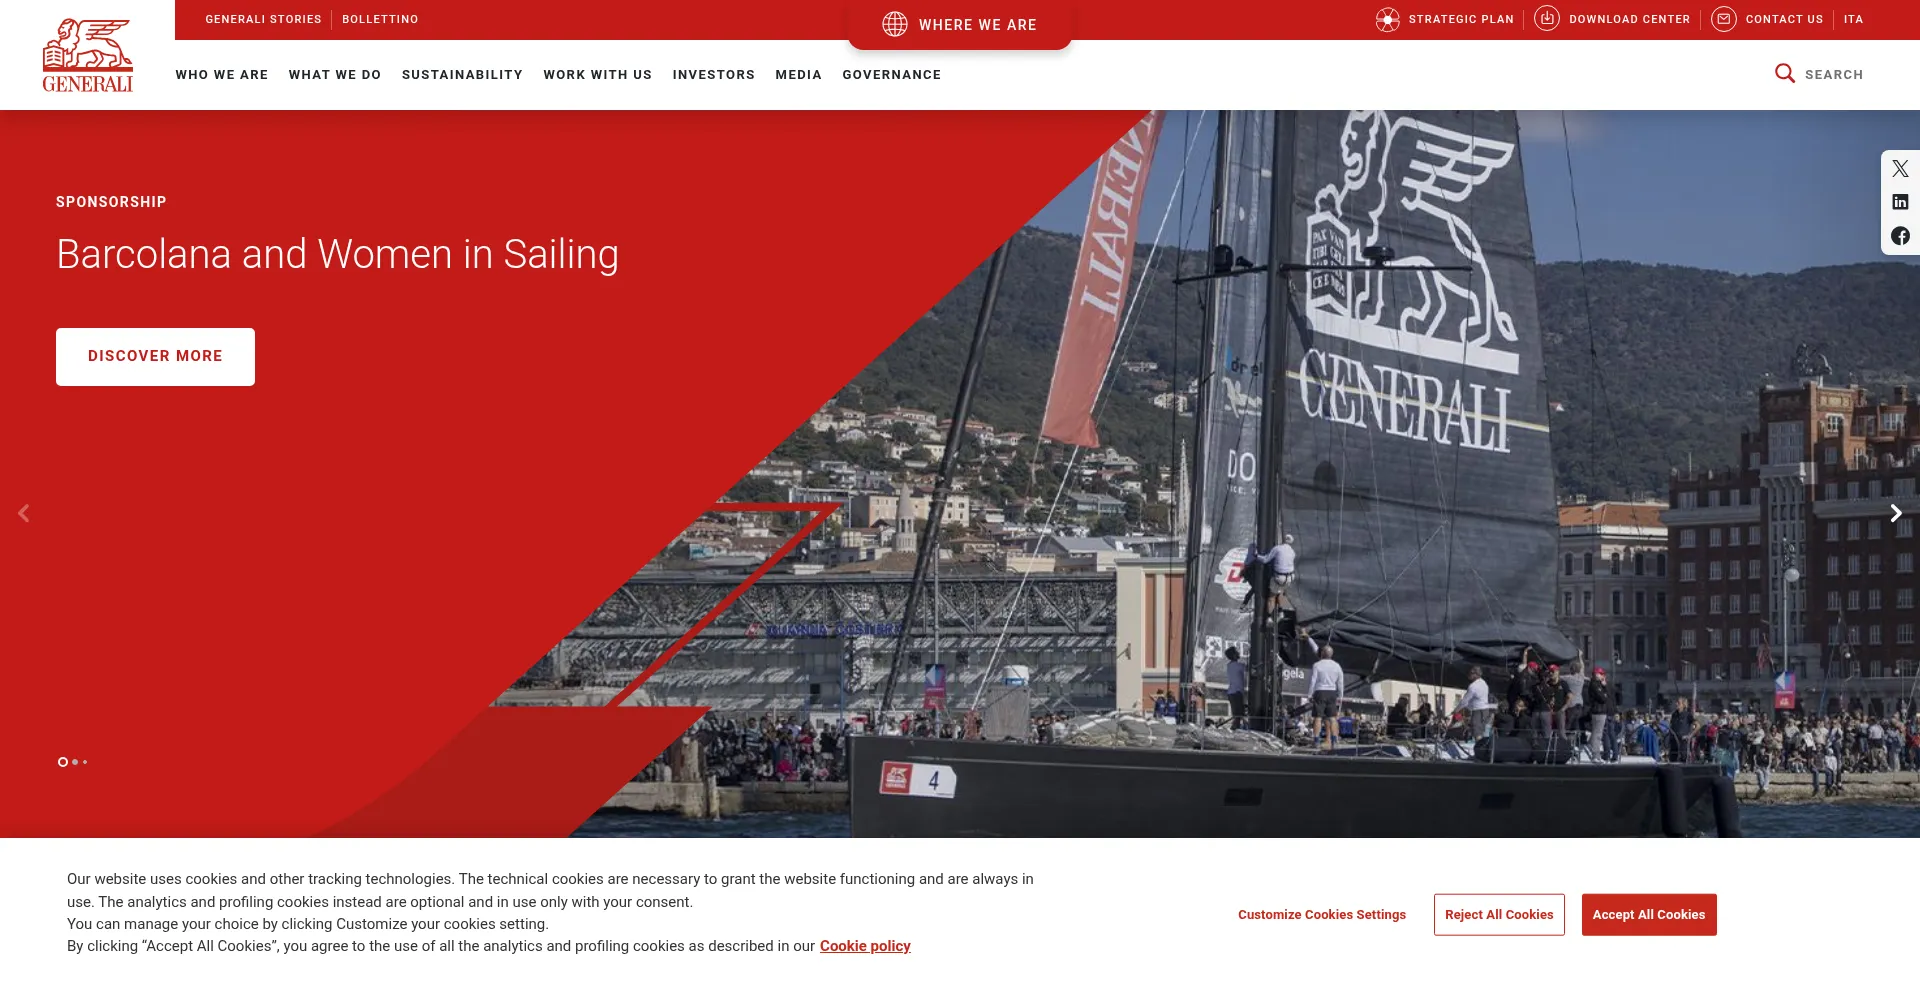Screen dimensions: 1920x993
Task: Select the second carousel slide dot
Action: tap(75, 762)
